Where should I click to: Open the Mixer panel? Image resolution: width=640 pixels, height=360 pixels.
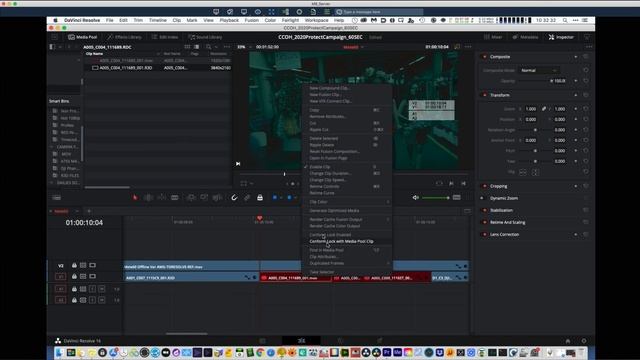[x=493, y=37]
